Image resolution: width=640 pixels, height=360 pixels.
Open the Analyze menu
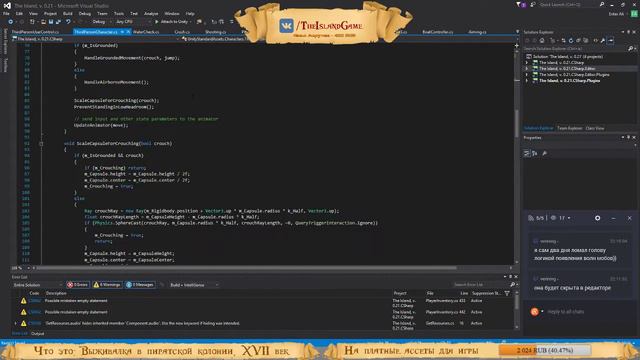pos(151,13)
